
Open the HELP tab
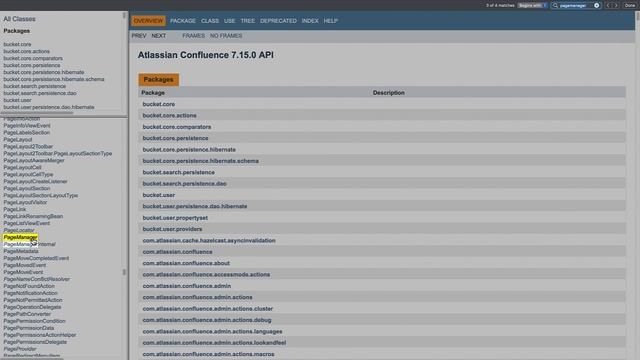tap(331, 21)
